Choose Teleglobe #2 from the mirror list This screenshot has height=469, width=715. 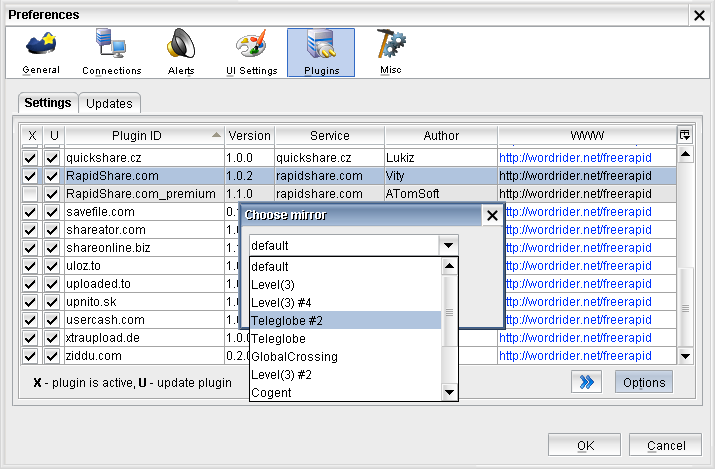[x=343, y=320]
